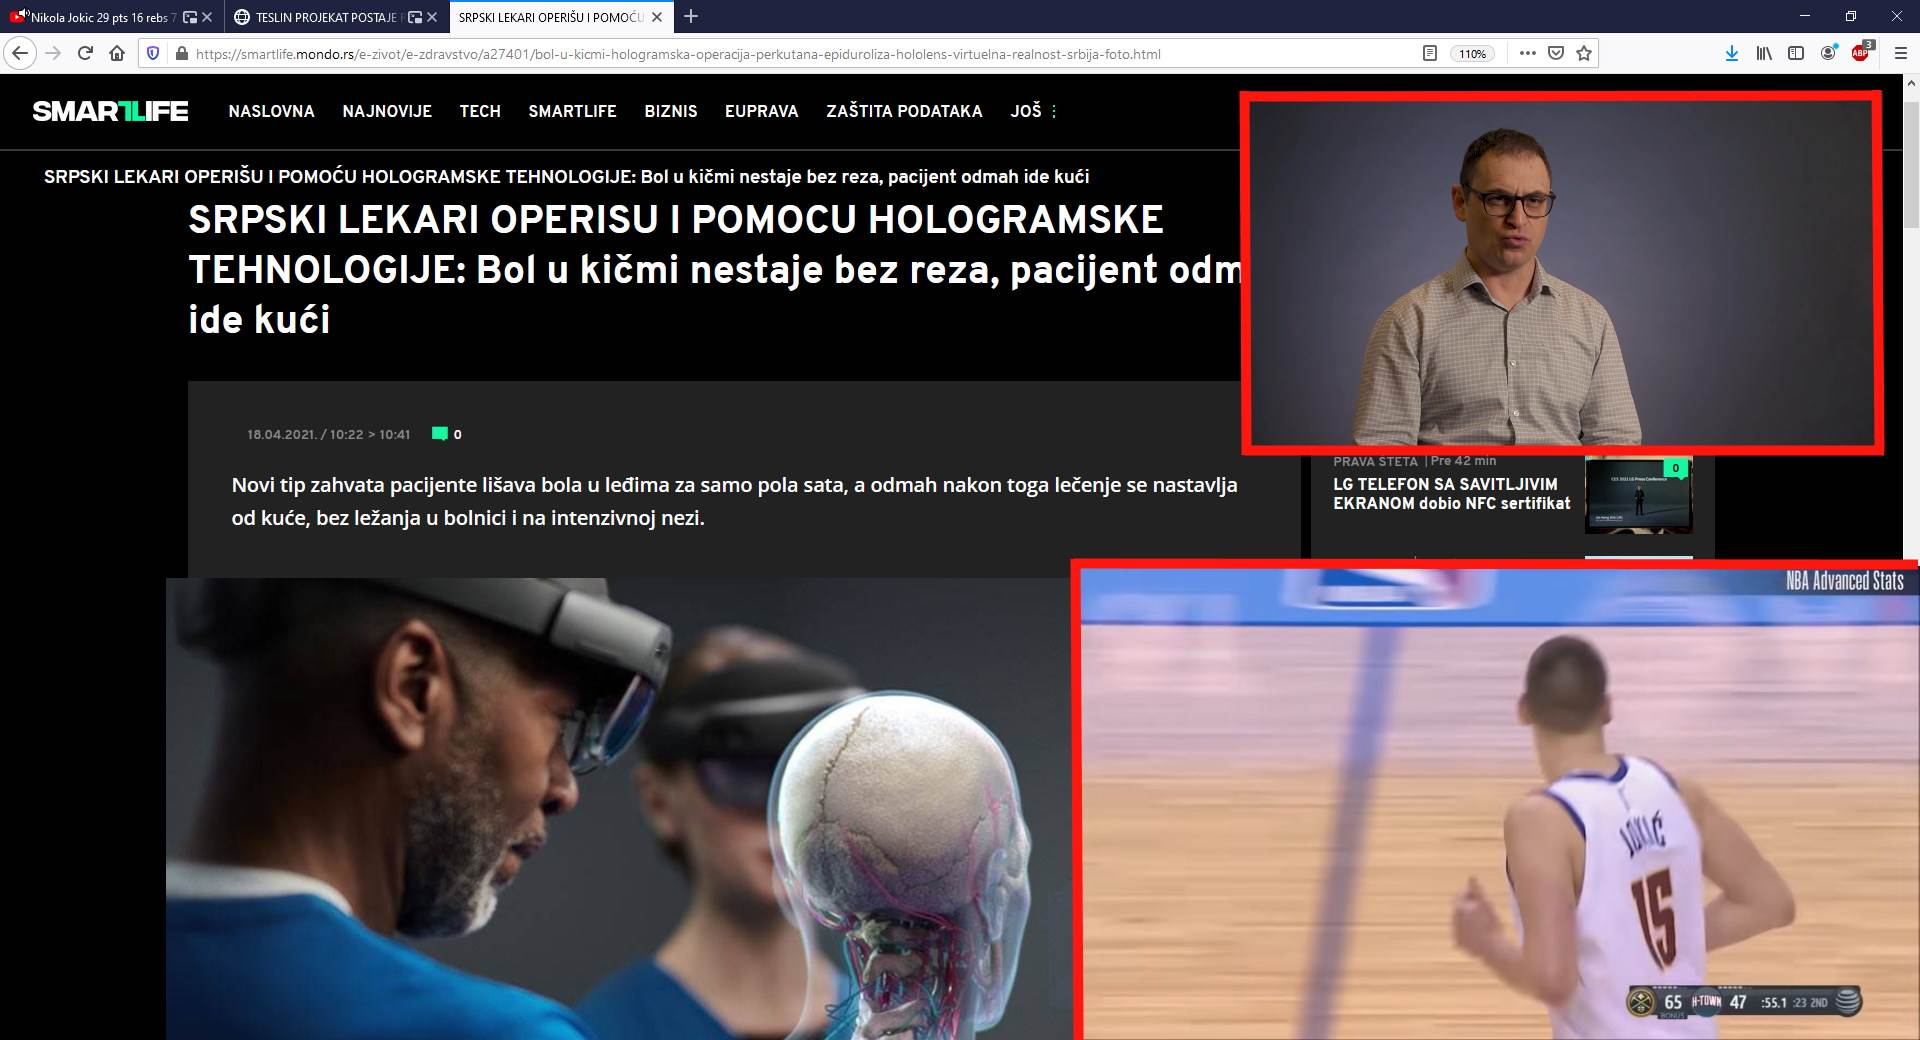Mute the Nikola Jokic YouTube tab

[x=26, y=17]
